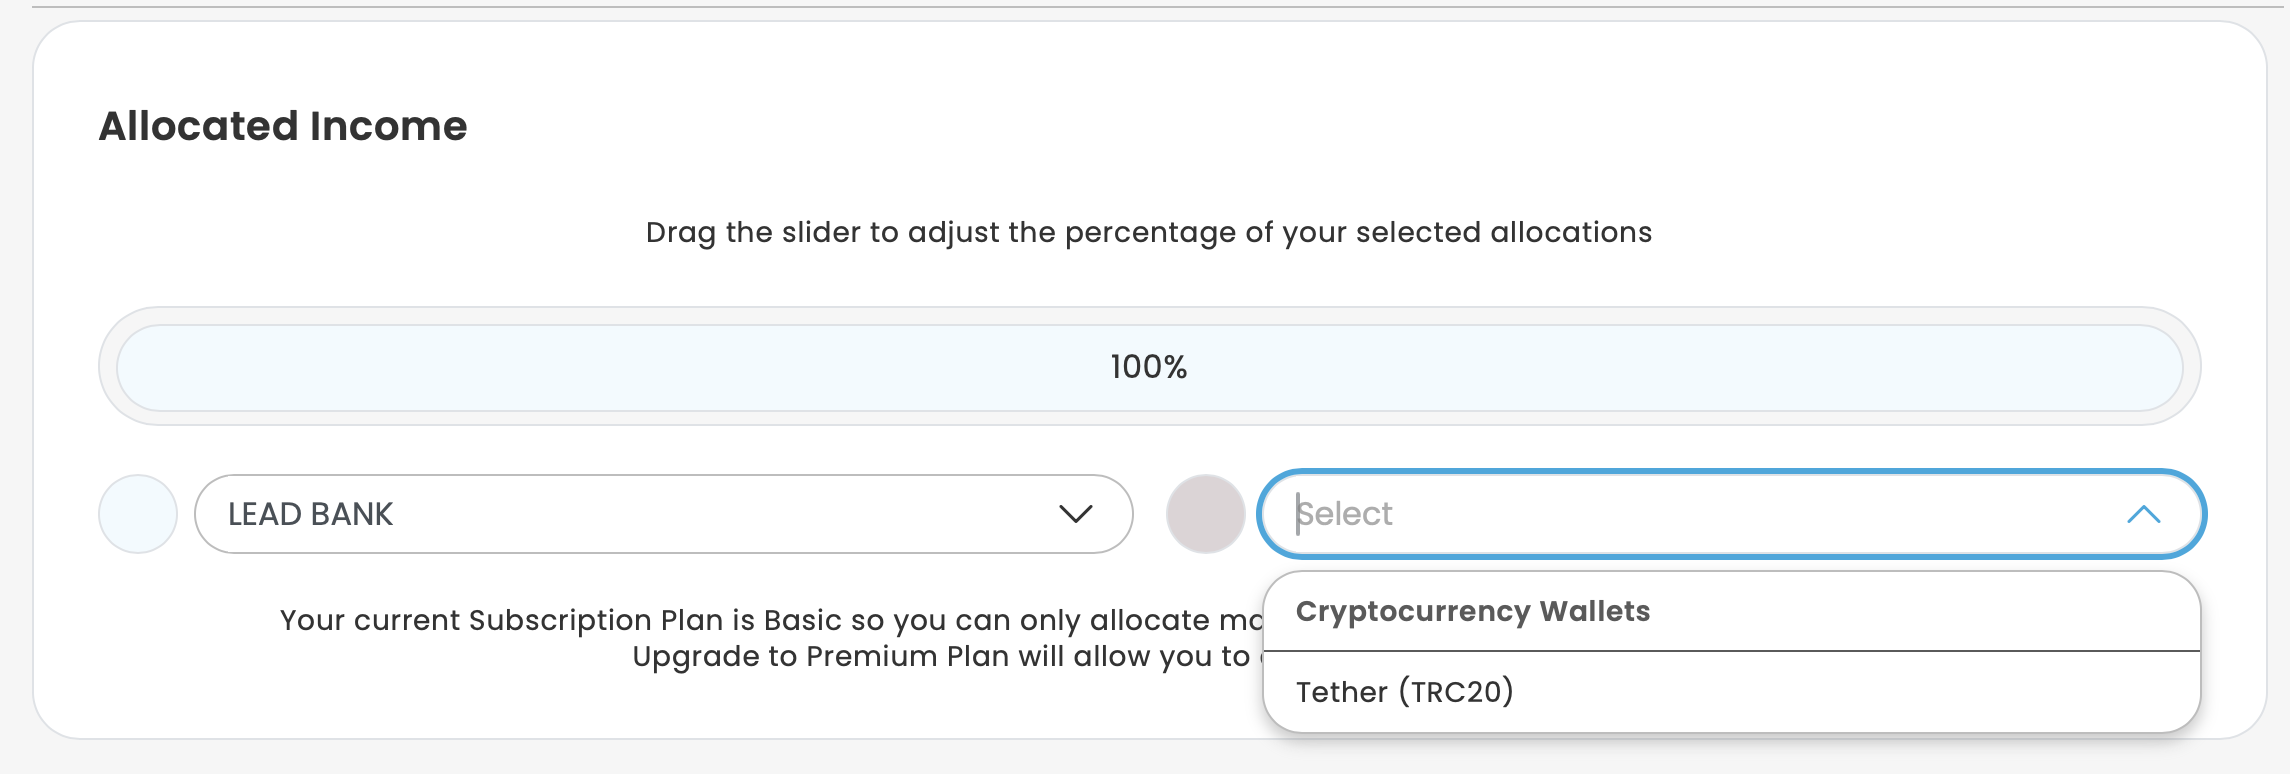Click the Select placeholder text

pyautogui.click(x=1346, y=514)
